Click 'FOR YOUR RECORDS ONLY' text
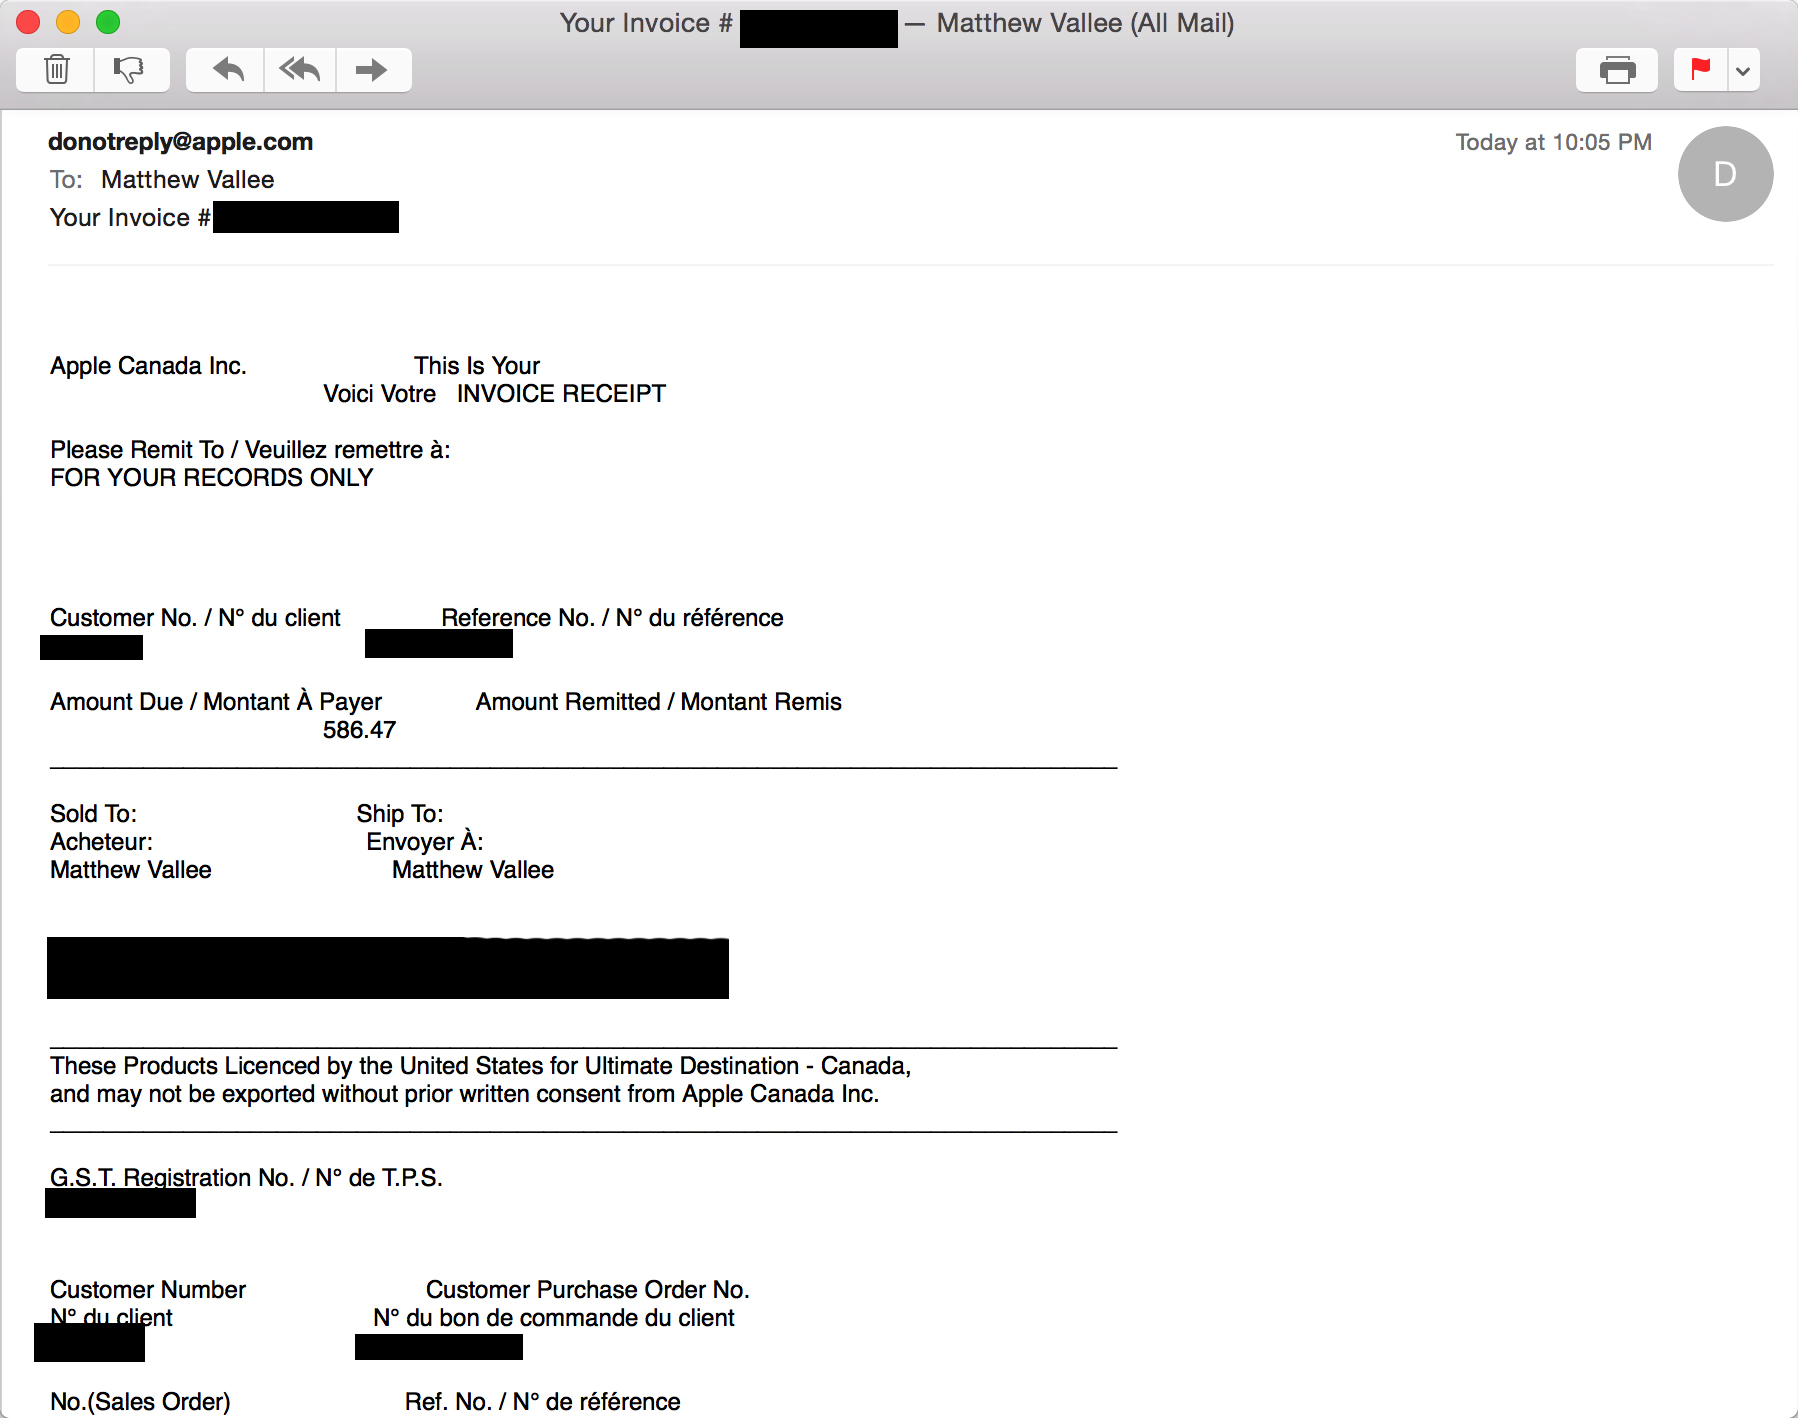This screenshot has height=1418, width=1798. click(212, 478)
